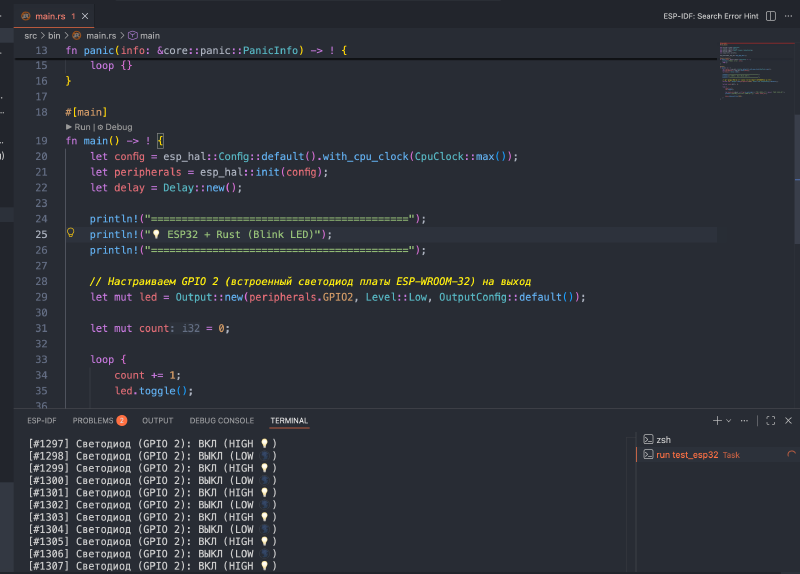Screen dimensions: 800x574
Task: Open the new terminal profile dropdown arrow
Action: pos(729,420)
